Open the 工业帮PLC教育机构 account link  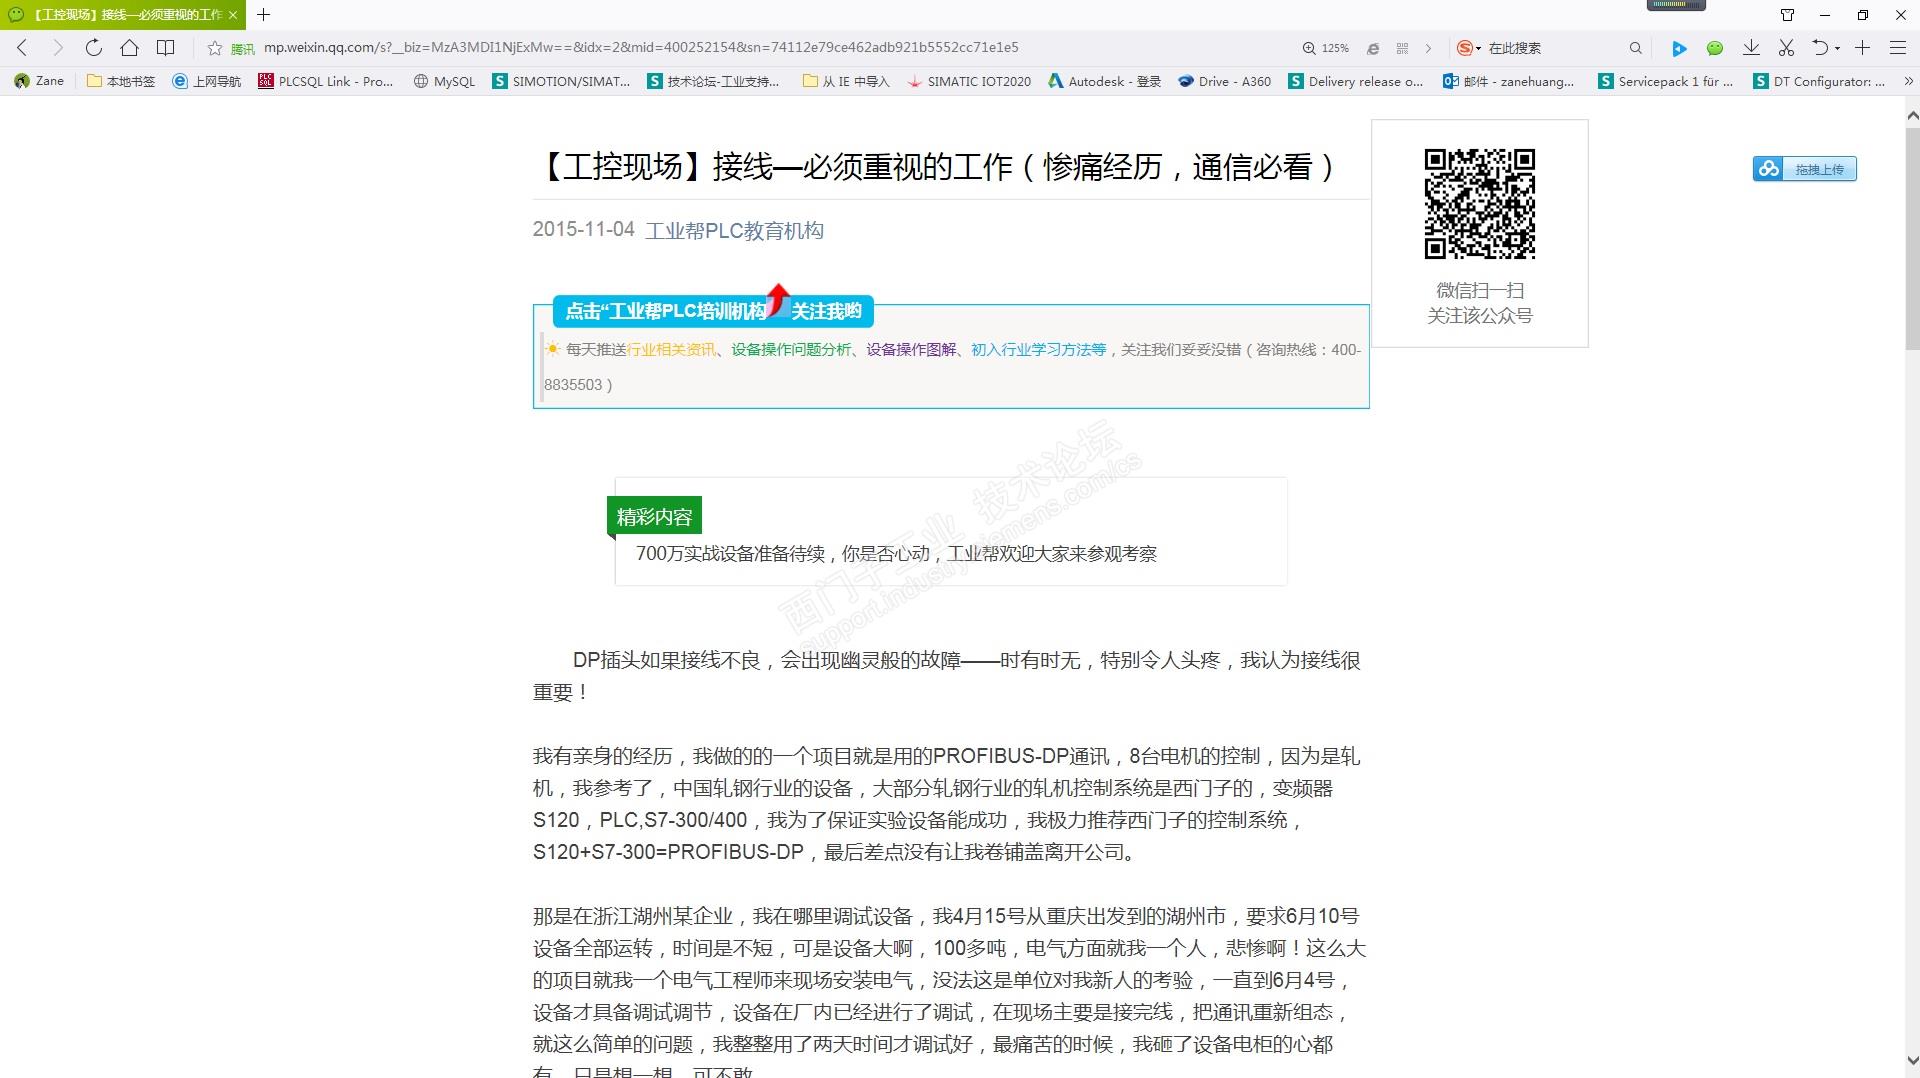(734, 231)
